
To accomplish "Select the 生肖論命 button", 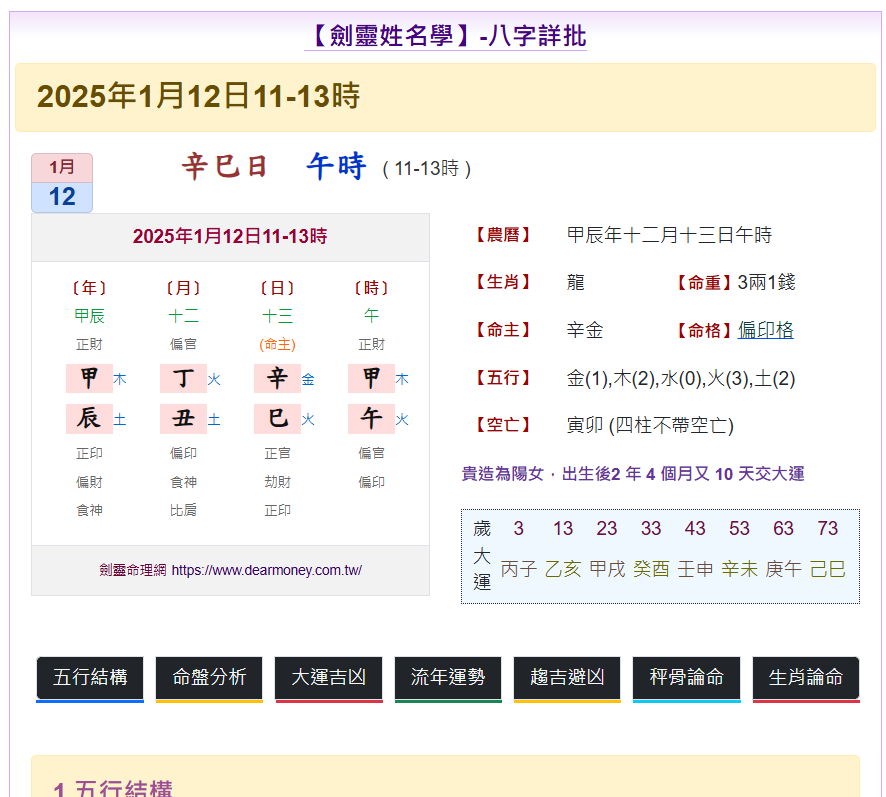I will (805, 677).
